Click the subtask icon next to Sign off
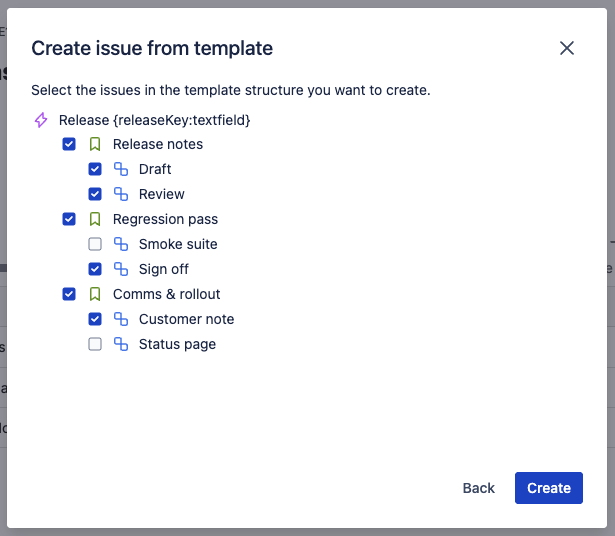This screenshot has width=615, height=536. 121,269
